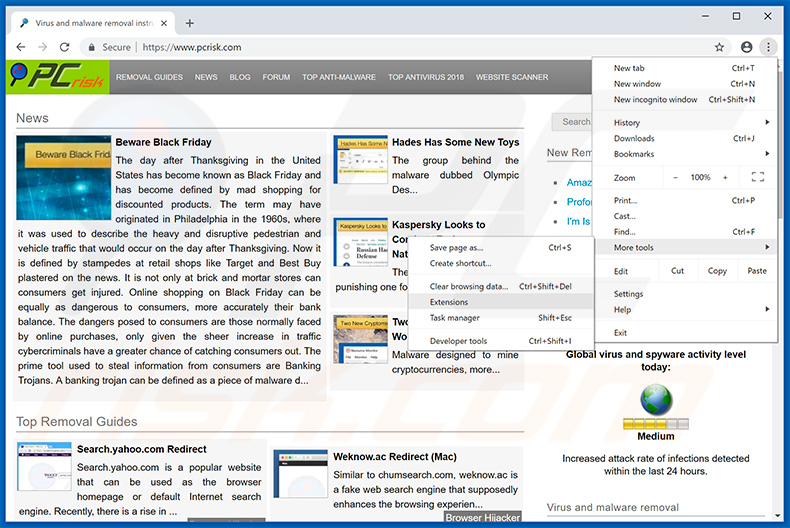This screenshot has height=528, width=790.
Task: Open FORUM nav link
Action: pyautogui.click(x=276, y=77)
